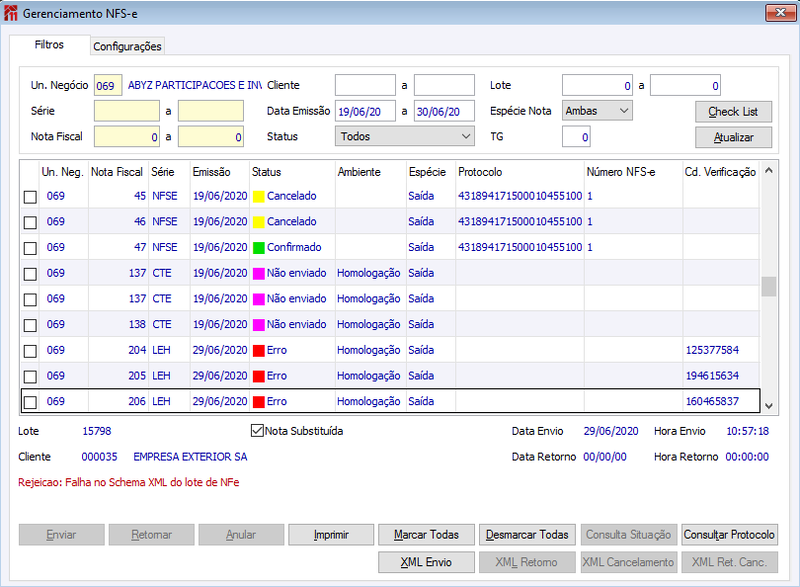800x587 pixels.
Task: Click the Data Emissão start field 19/06/20
Action: [365, 111]
